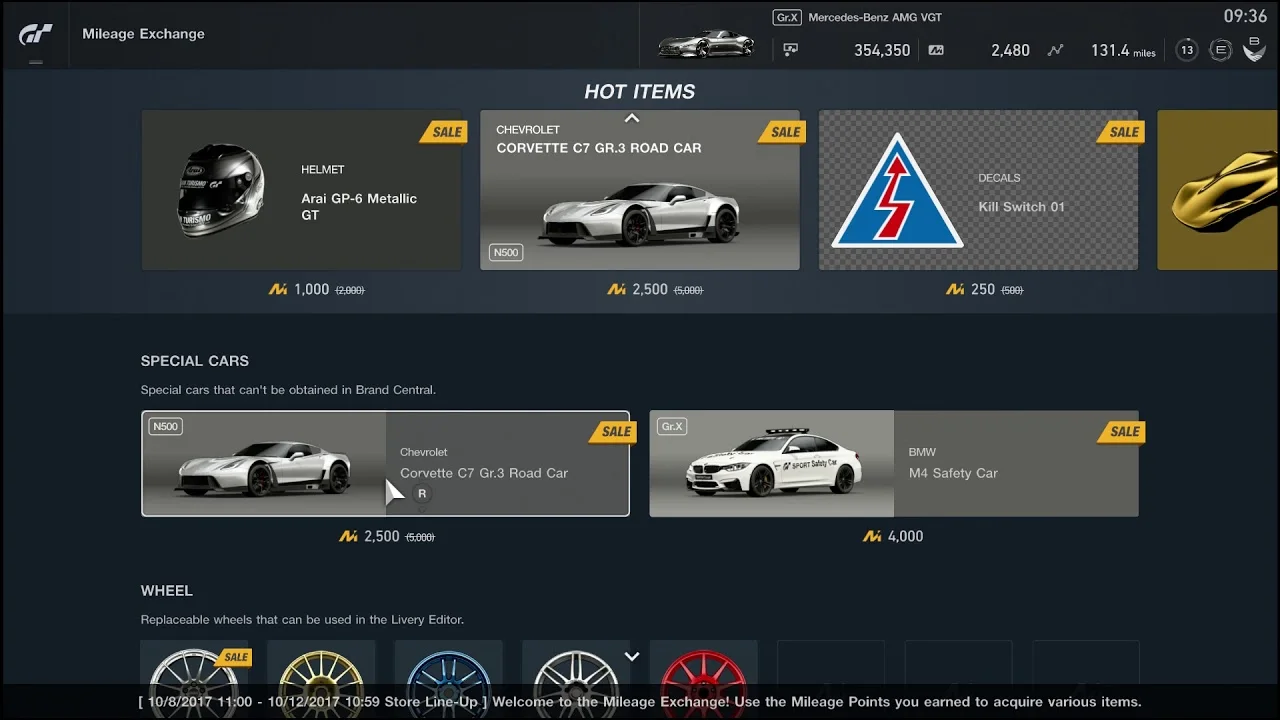
Task: Click SALE tag on Kill Switch decal
Action: click(x=1121, y=132)
